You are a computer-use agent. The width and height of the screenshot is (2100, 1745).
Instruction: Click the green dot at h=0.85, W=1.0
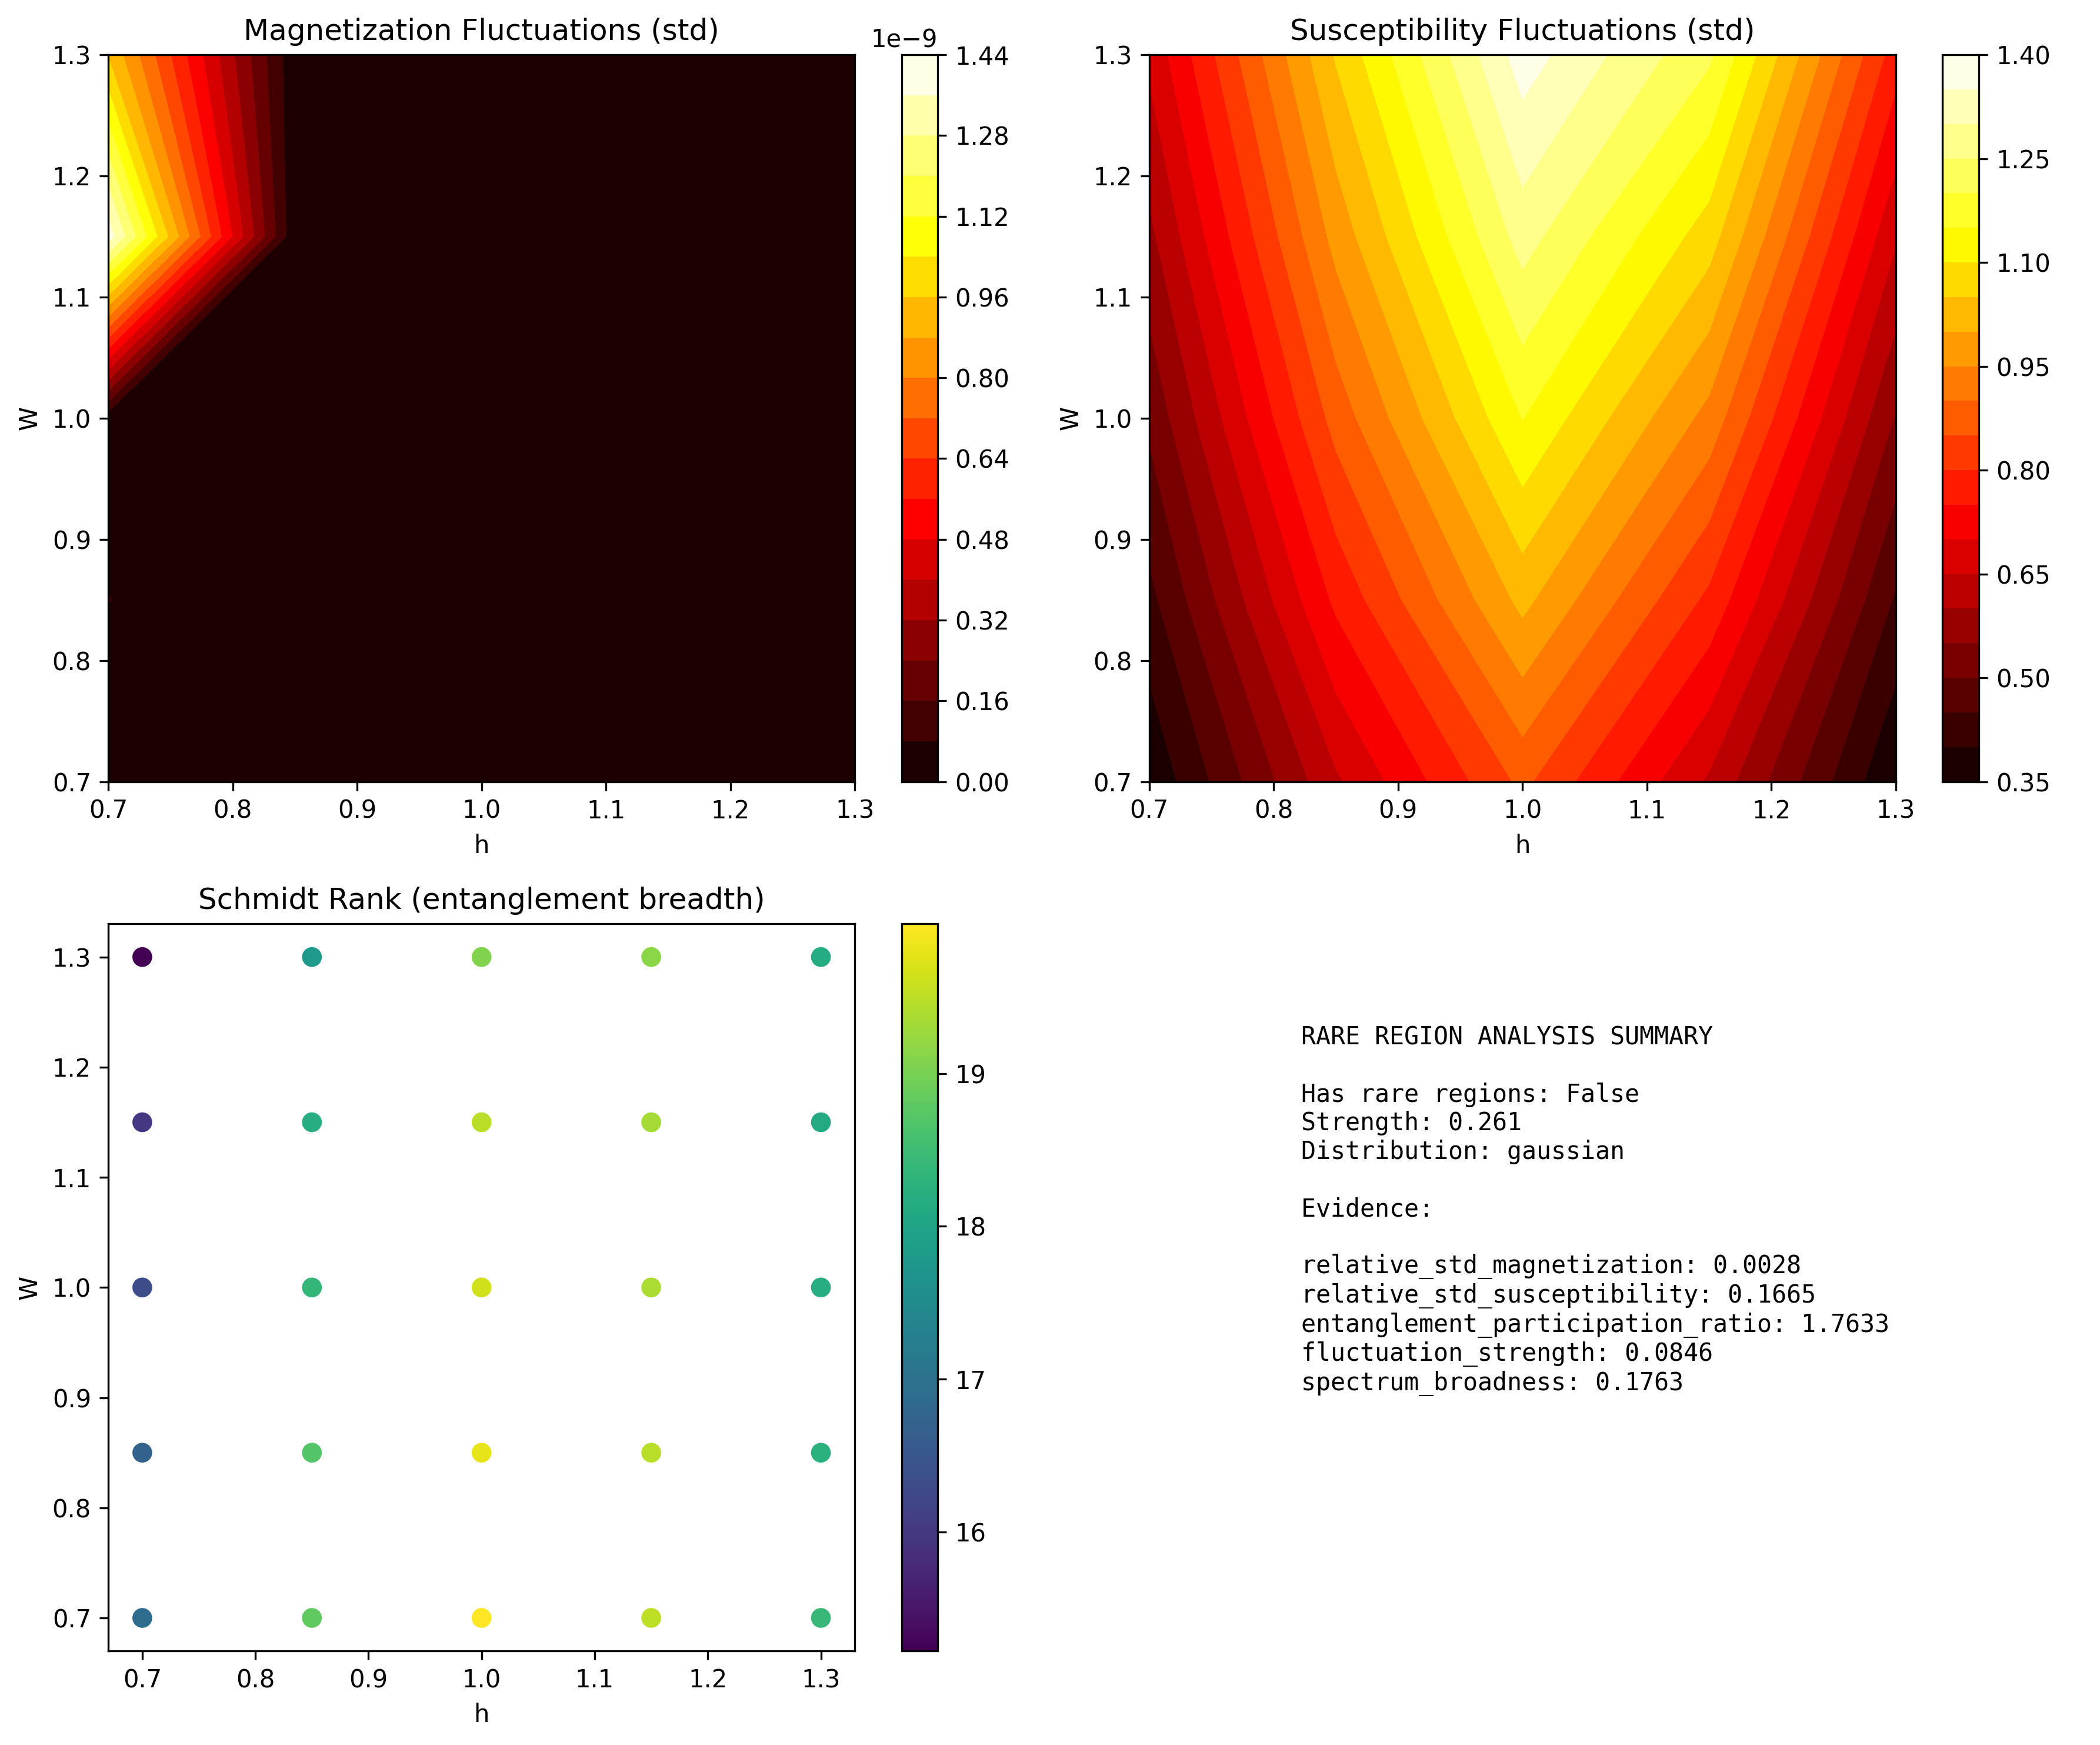(312, 1287)
